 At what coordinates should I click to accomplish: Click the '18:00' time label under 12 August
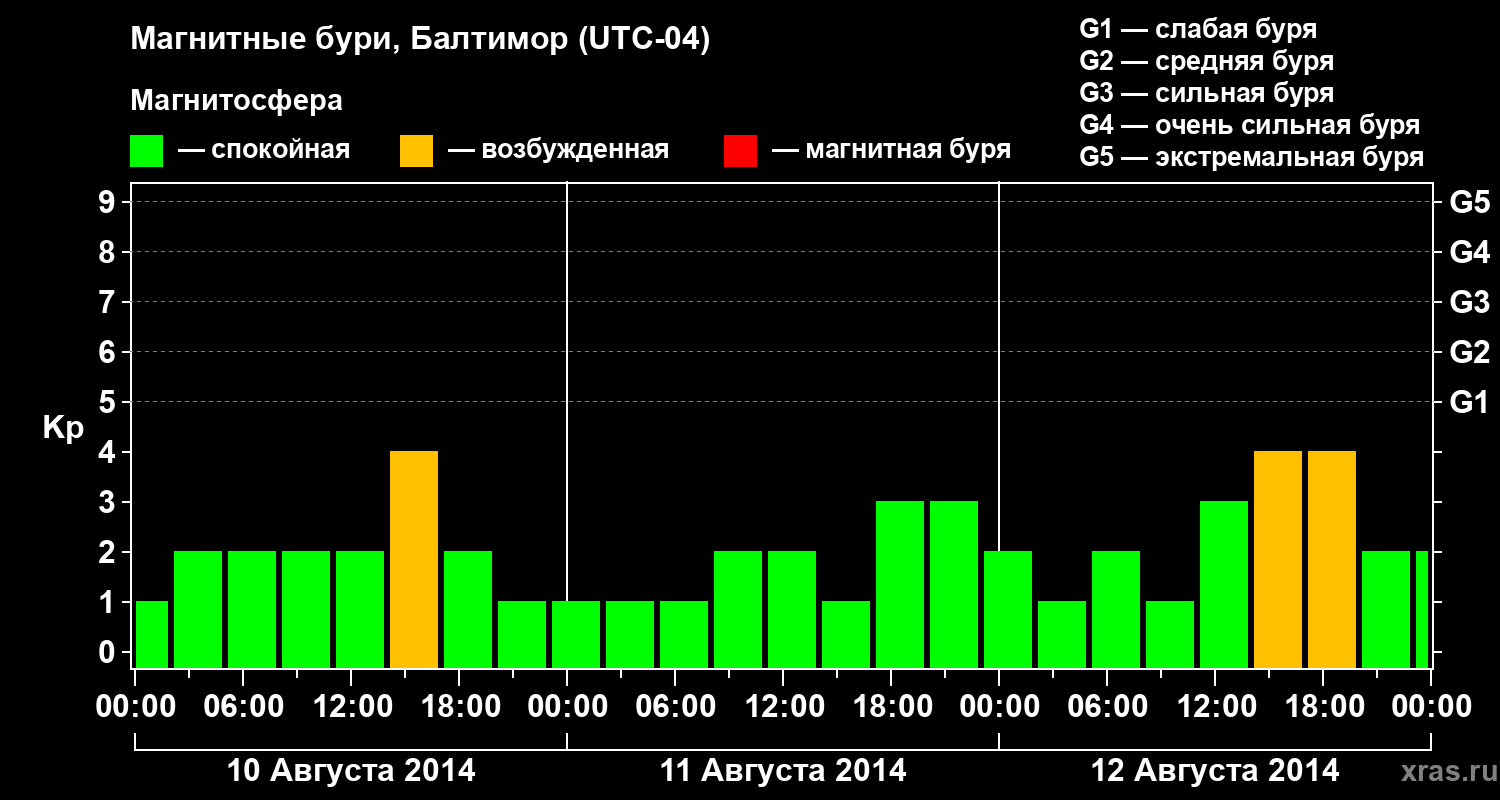pos(1323,707)
